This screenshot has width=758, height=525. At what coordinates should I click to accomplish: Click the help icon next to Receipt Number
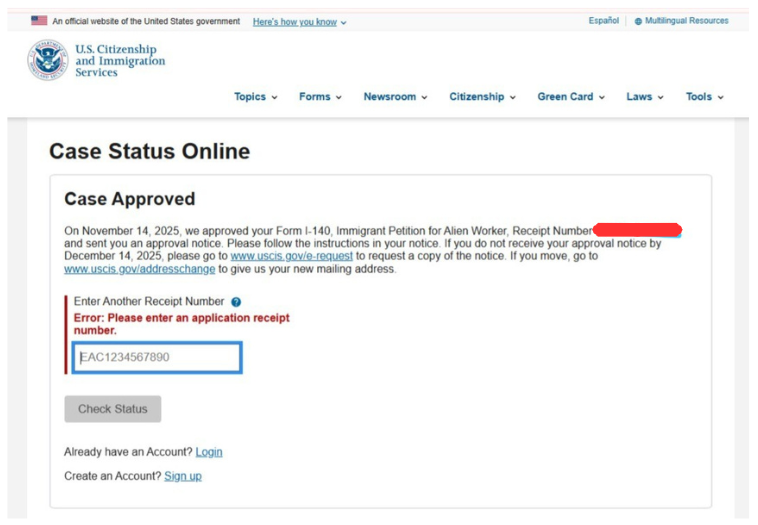236,302
